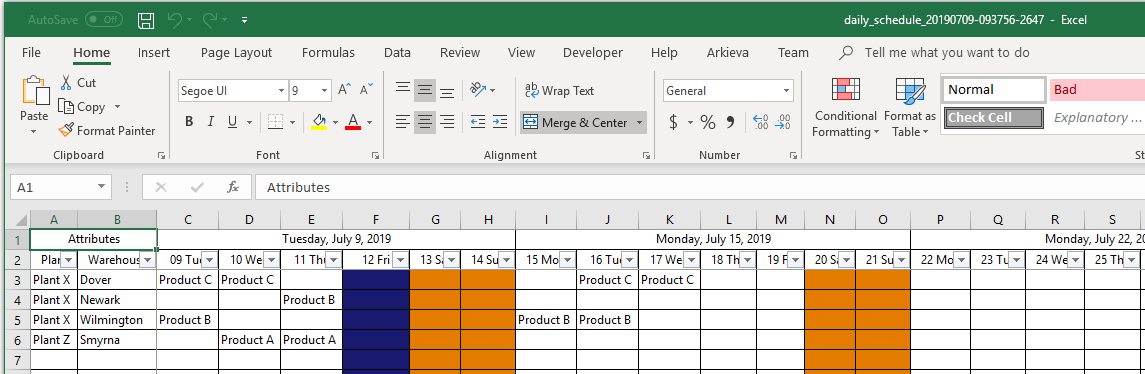Open the Warehouse column filter dropdown
The height and width of the screenshot is (374, 1145).
[x=148, y=259]
